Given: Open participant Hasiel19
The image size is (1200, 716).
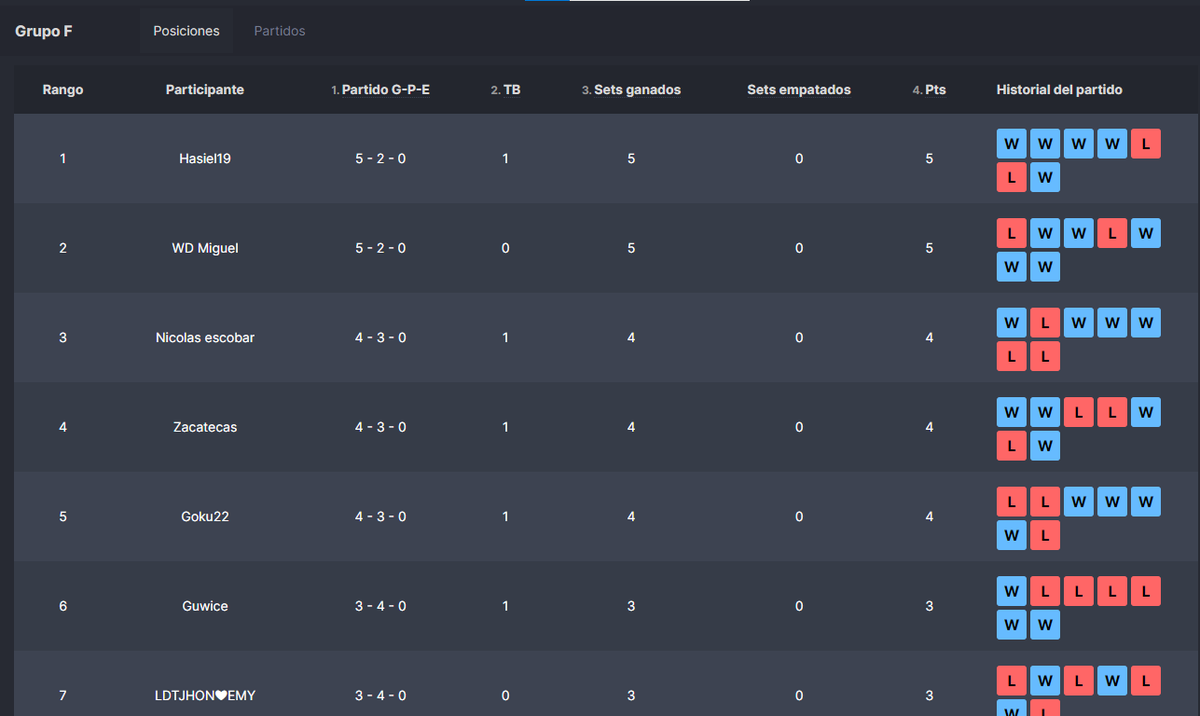Looking at the screenshot, I should point(205,158).
